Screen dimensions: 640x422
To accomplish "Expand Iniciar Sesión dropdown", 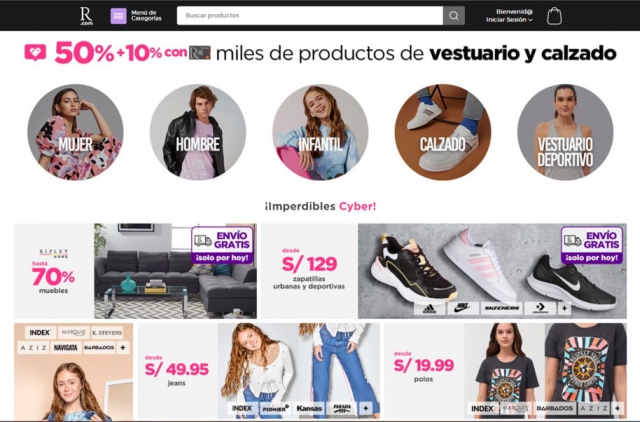I will coord(509,20).
